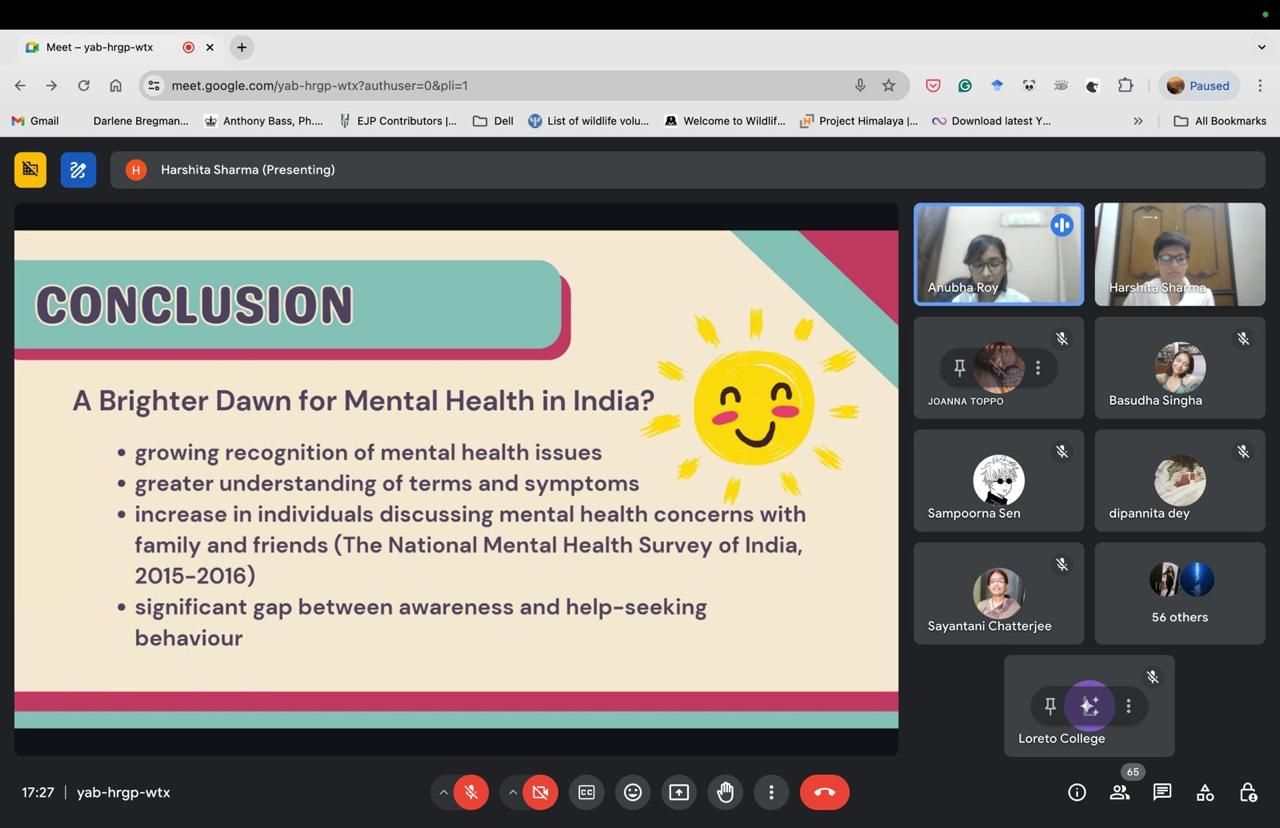Leave the call with red hang-up button

coord(824,792)
